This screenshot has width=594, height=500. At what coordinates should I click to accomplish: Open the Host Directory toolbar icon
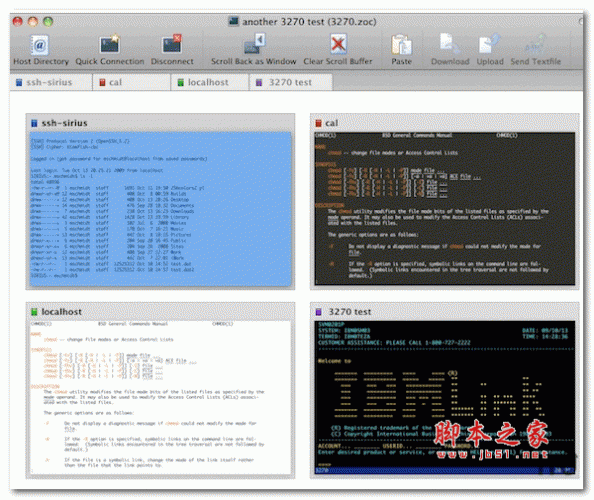[x=40, y=46]
